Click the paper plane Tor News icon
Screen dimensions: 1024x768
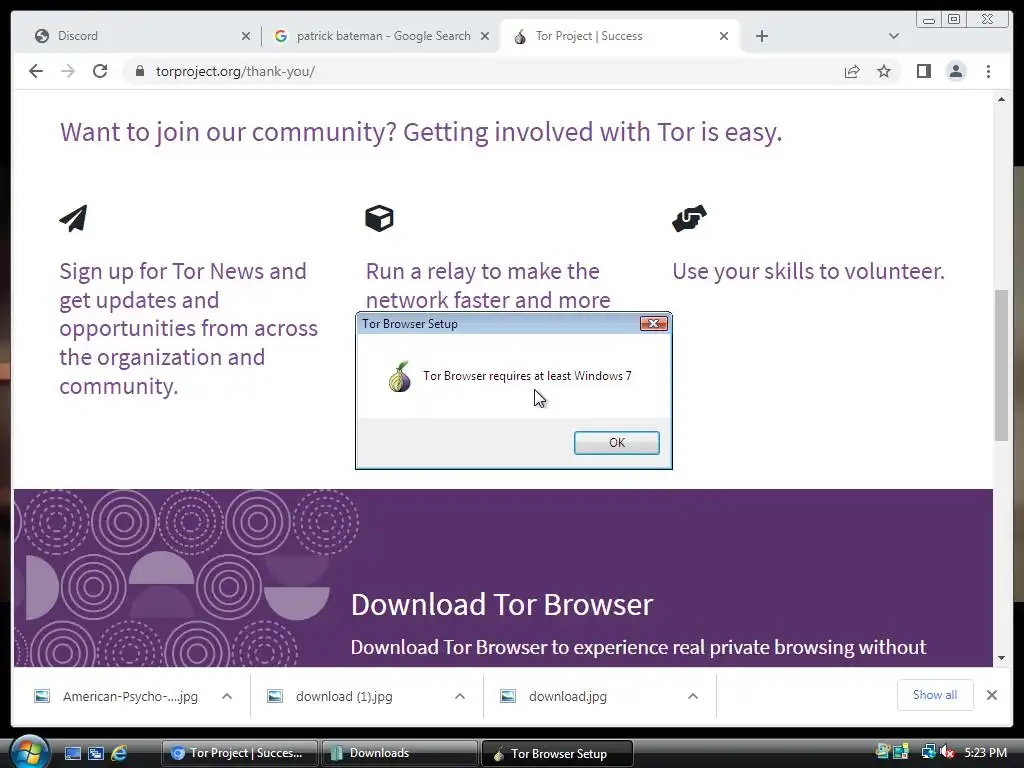tap(73, 218)
